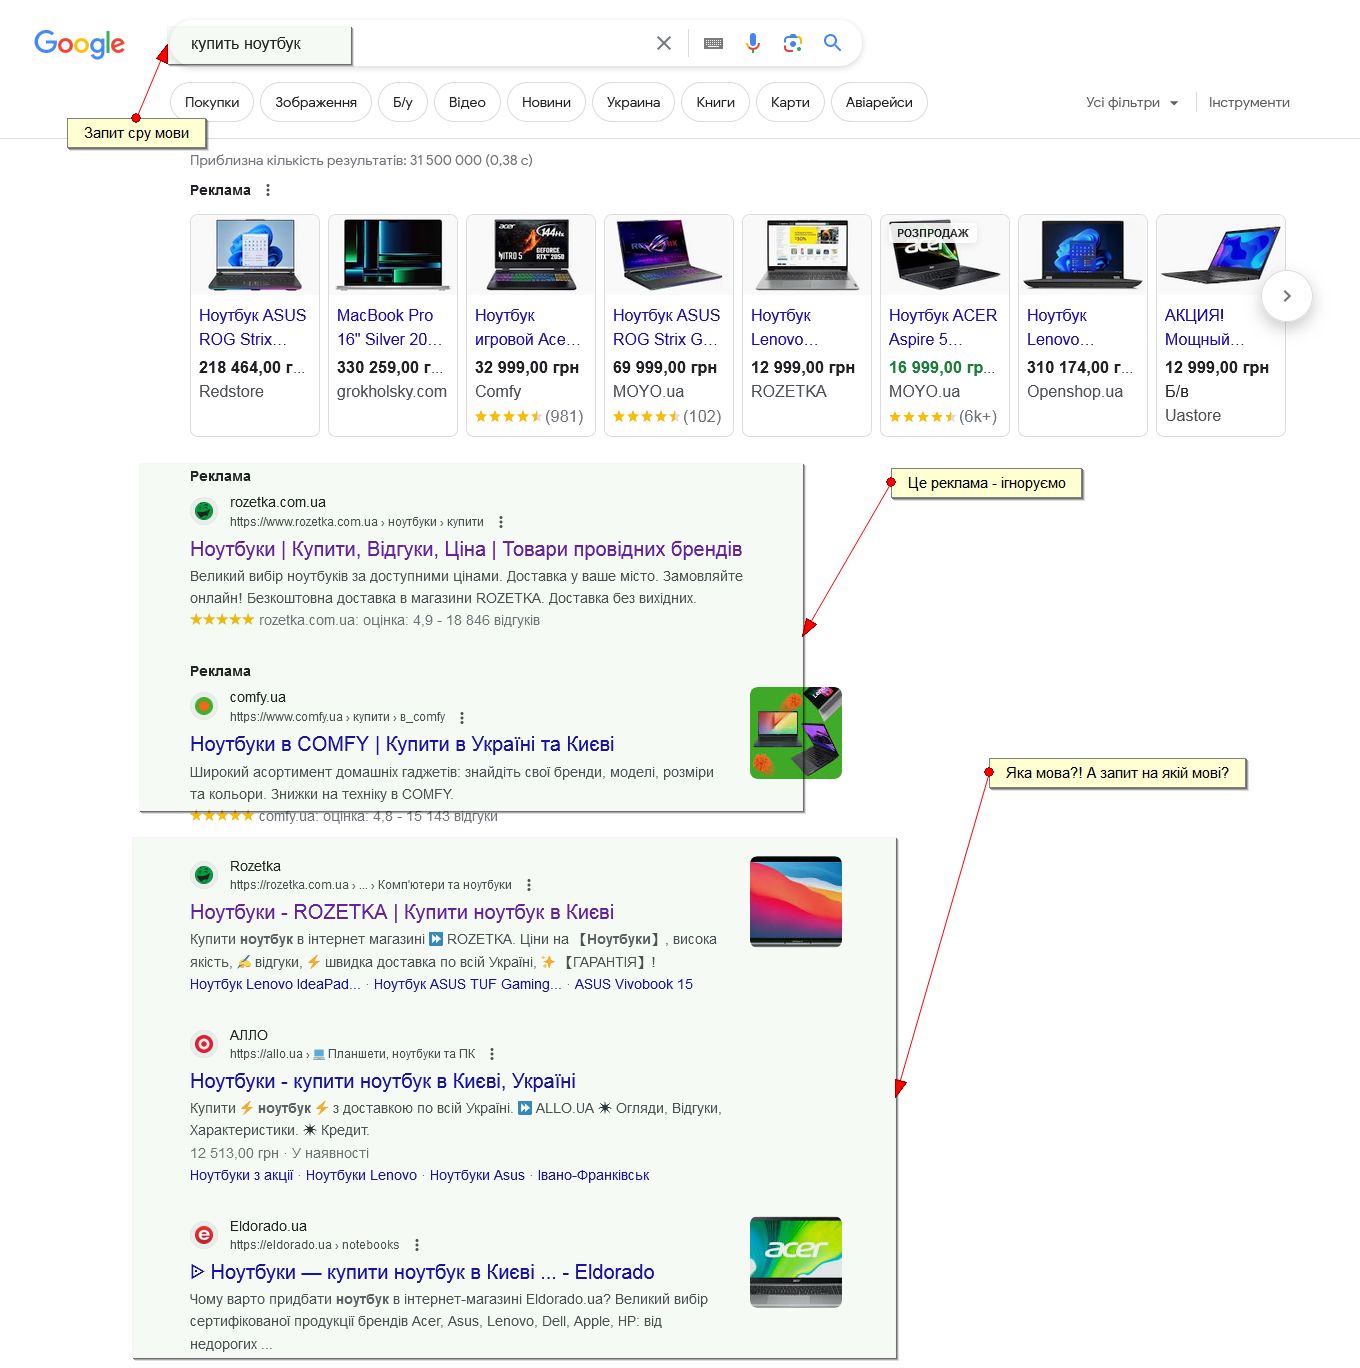This screenshot has width=1360, height=1368.
Task: Open the comfy.ua ad thumbnail image
Action: 796,733
